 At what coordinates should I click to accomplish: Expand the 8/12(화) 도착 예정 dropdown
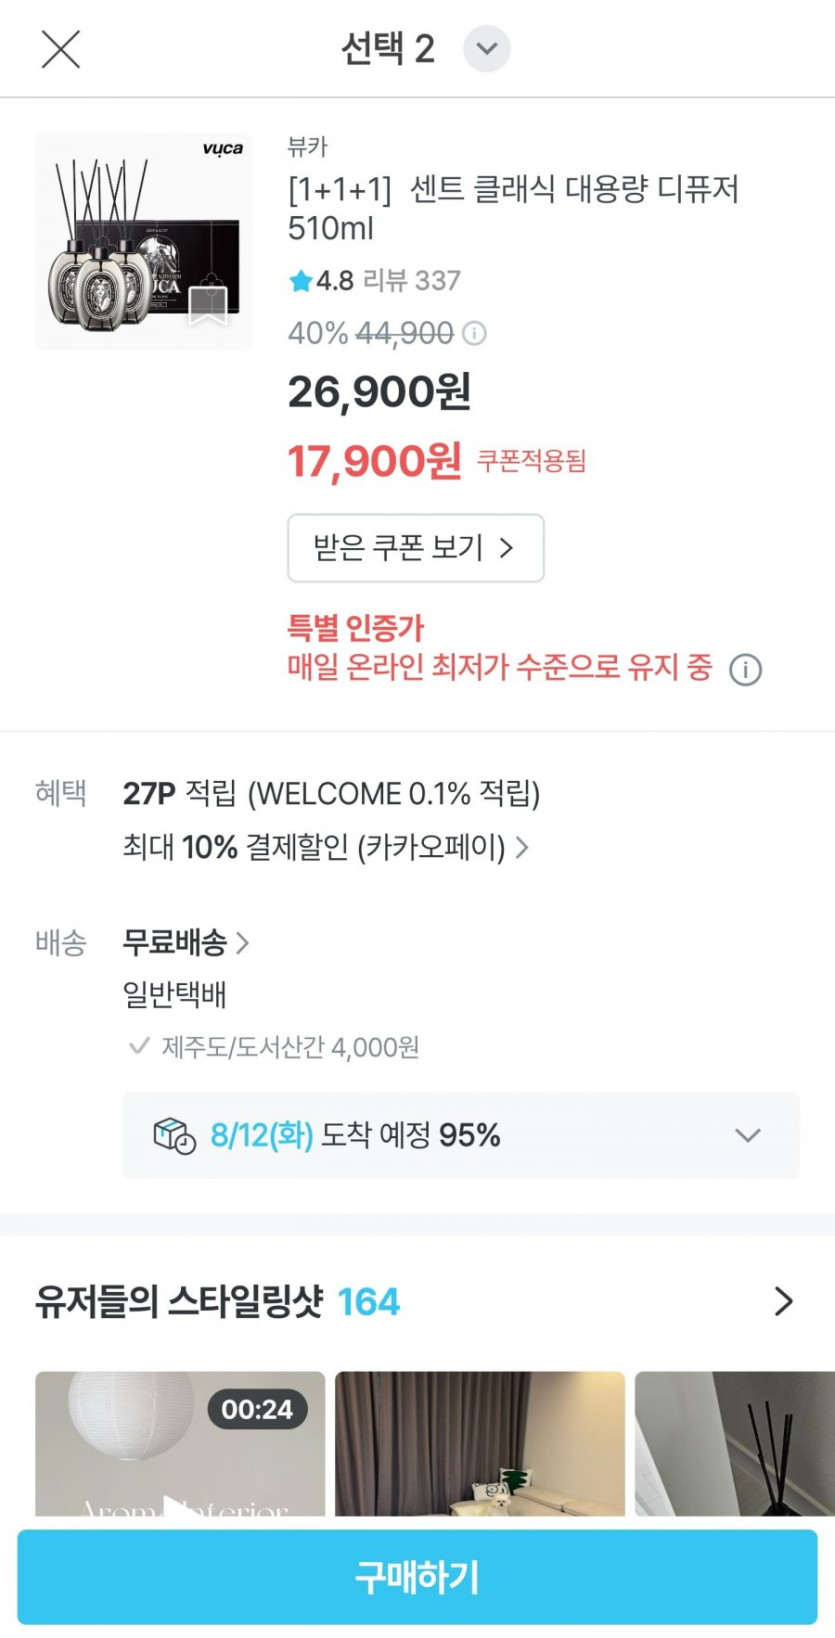pos(747,1135)
